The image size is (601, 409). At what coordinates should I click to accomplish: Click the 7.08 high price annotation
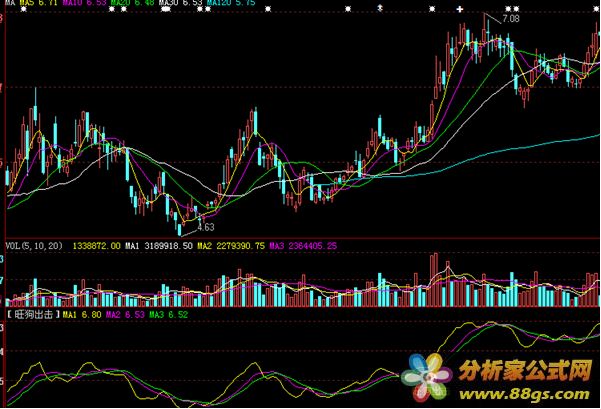[x=511, y=18]
